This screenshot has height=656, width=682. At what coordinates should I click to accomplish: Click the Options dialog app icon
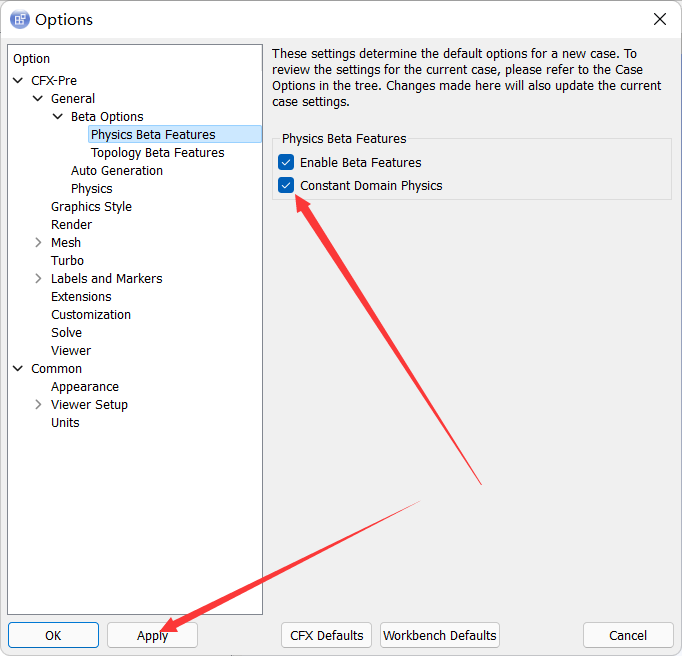click(20, 20)
